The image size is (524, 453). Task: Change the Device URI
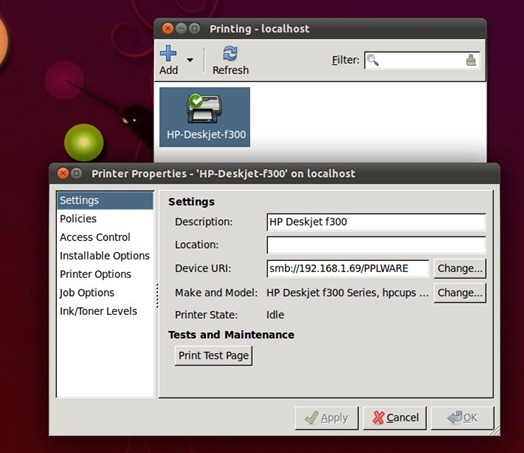click(460, 269)
